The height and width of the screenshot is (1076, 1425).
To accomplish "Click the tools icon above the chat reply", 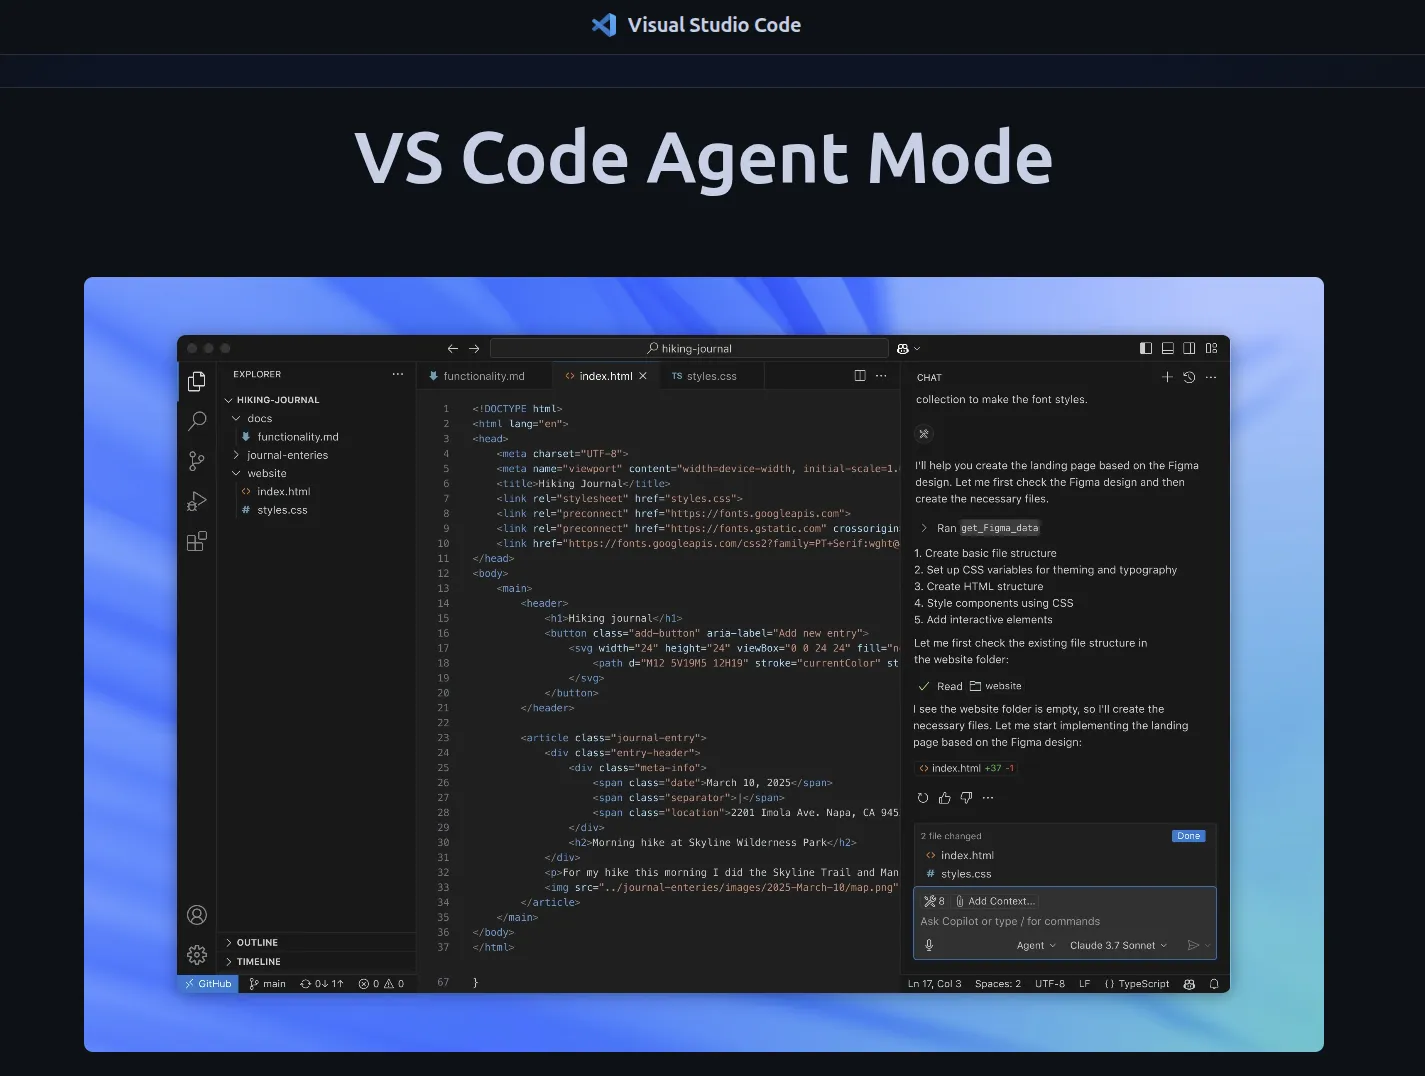I will click(924, 434).
